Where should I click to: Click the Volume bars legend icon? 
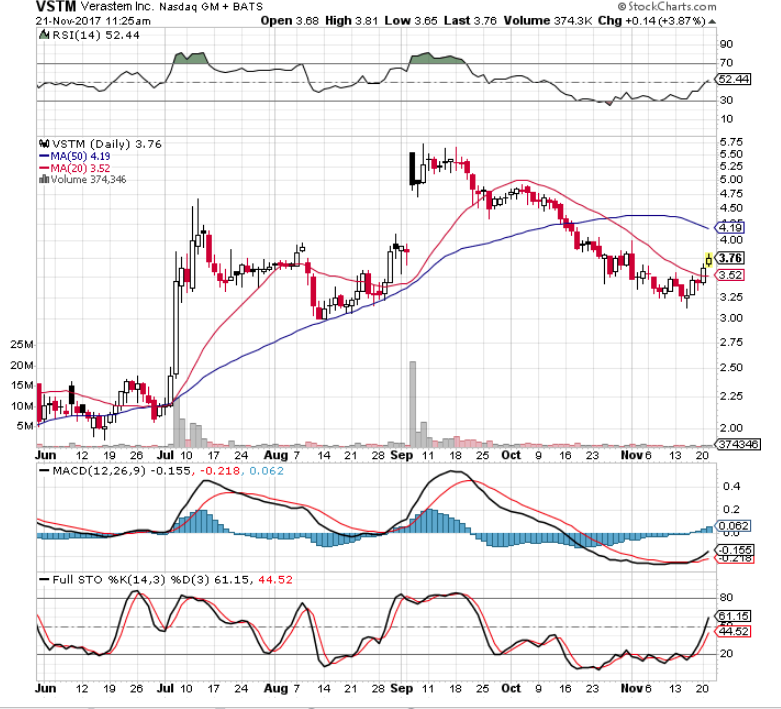point(41,179)
